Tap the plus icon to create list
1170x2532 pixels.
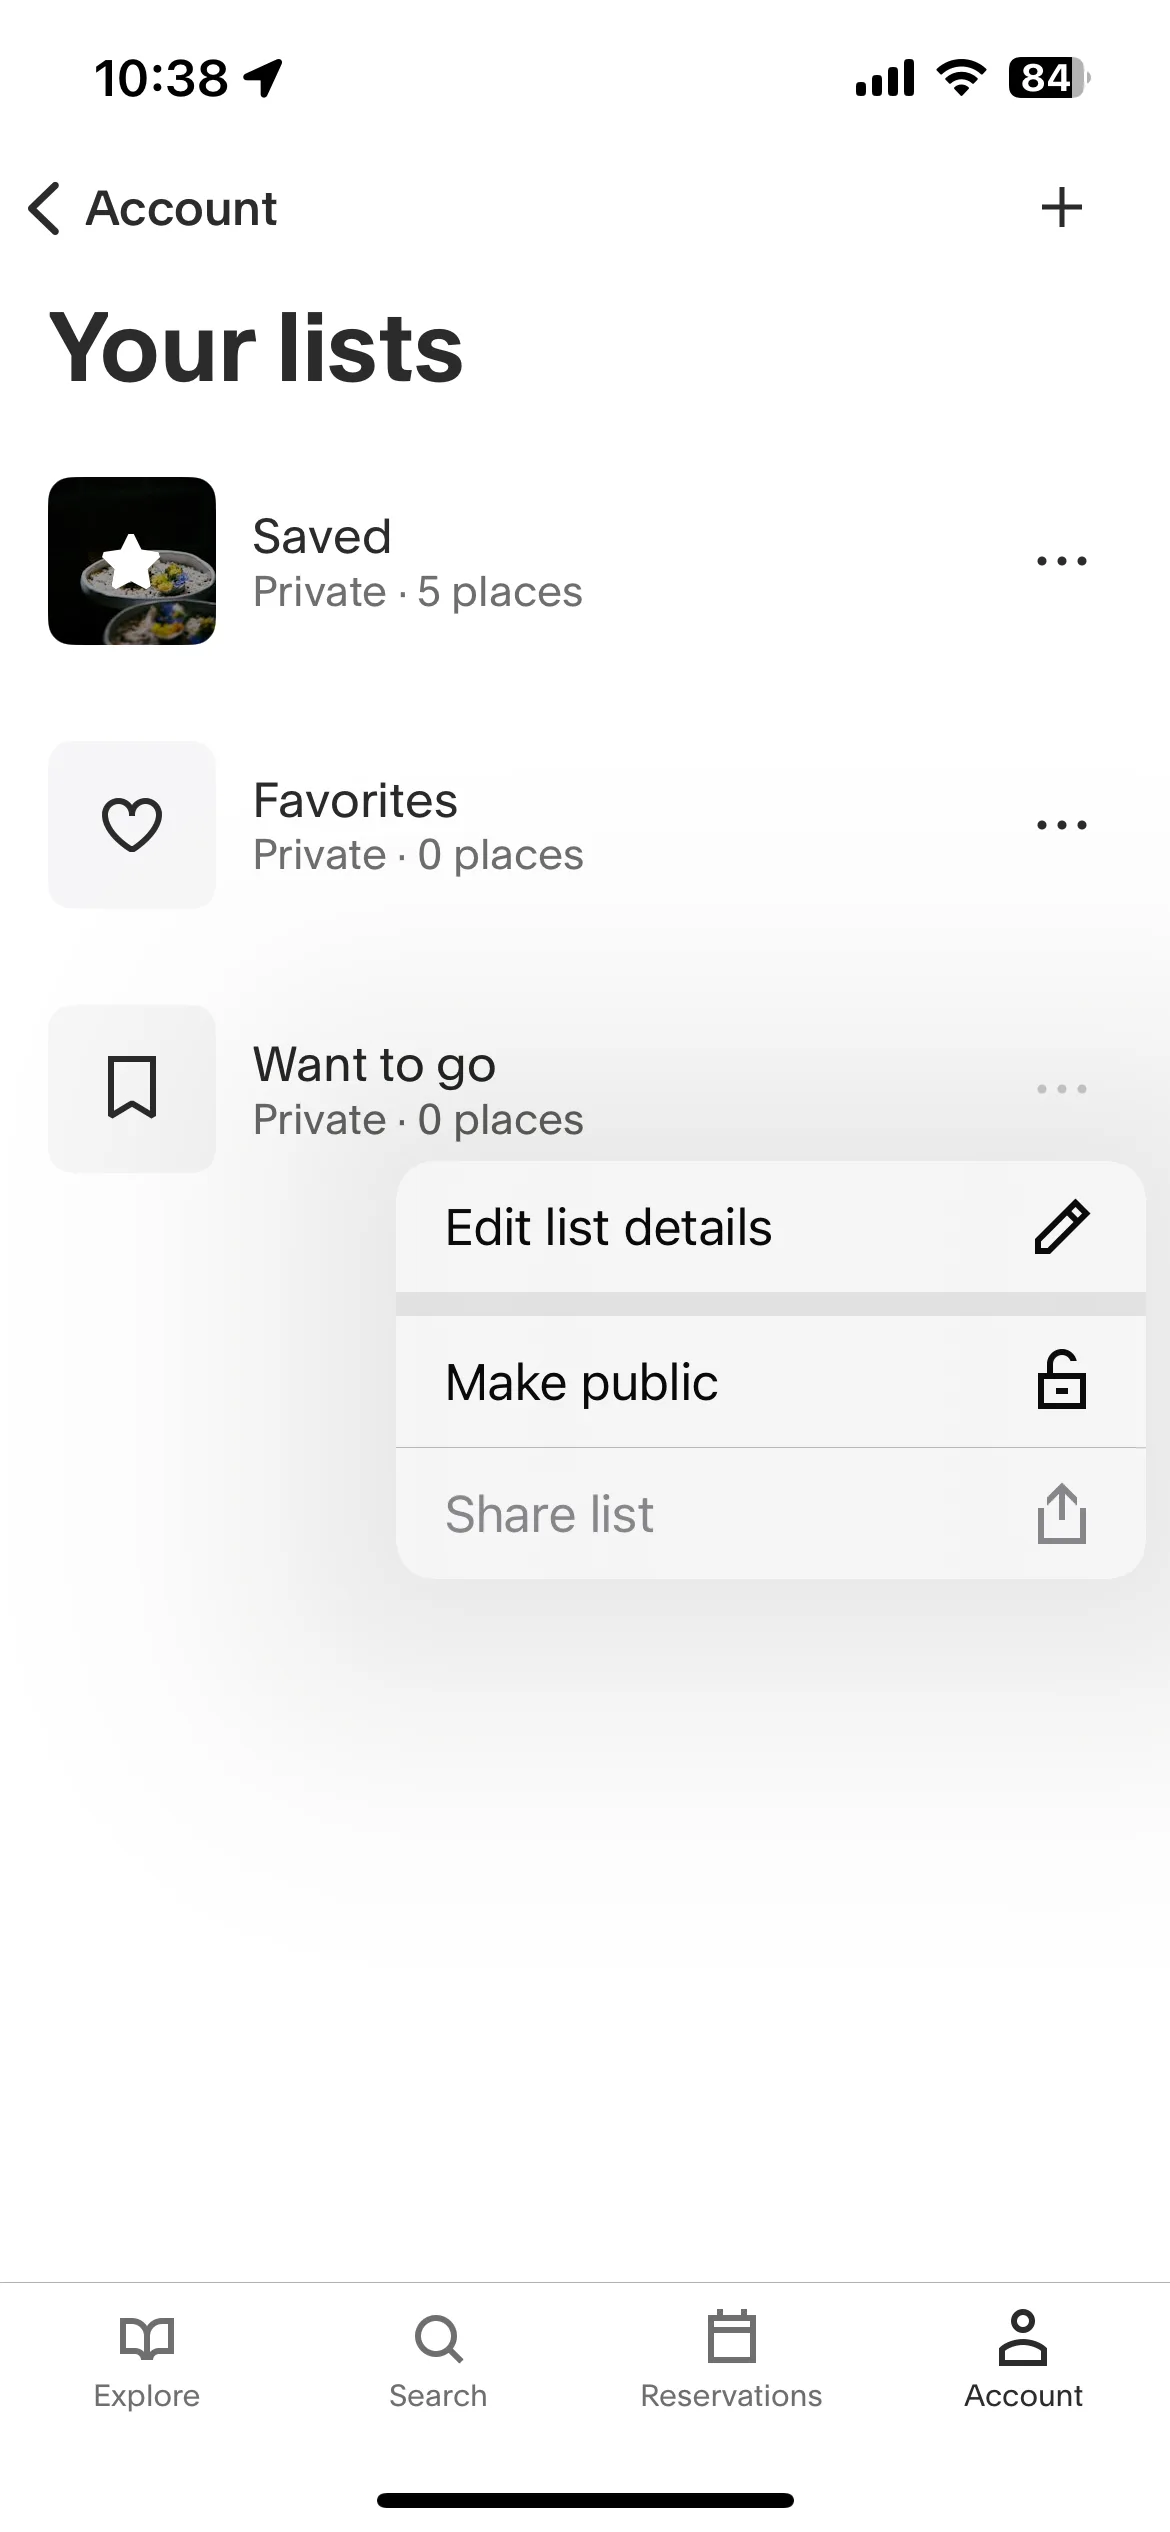click(1061, 208)
